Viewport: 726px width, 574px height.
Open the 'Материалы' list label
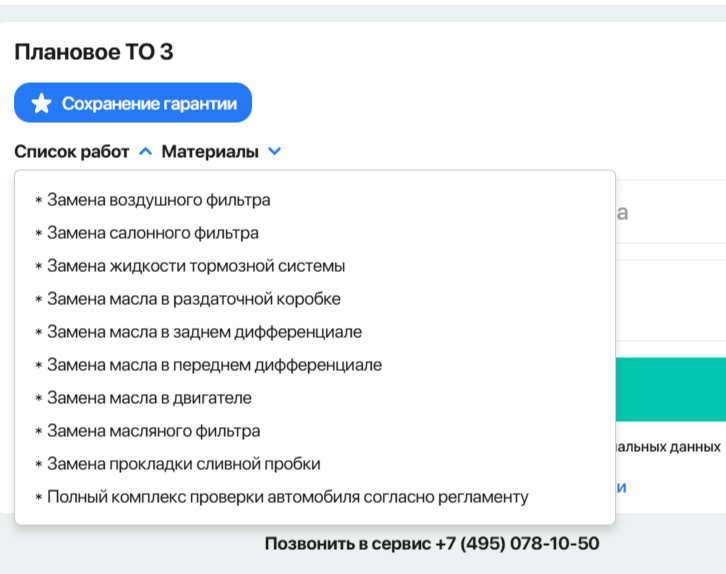(x=210, y=152)
